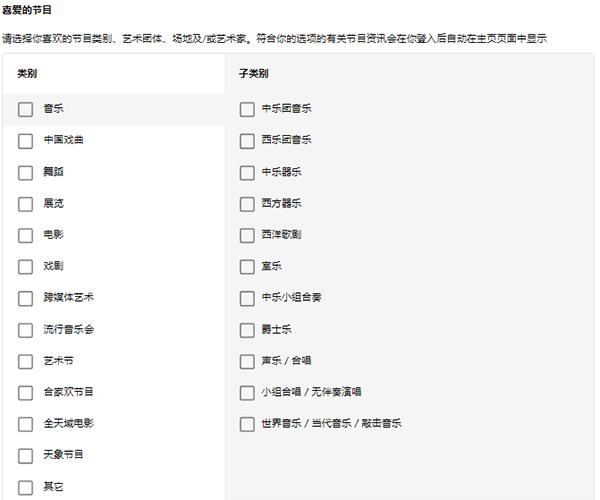Click the 全天域电影 category label
Screen dimensions: 600x500
tap(68, 424)
